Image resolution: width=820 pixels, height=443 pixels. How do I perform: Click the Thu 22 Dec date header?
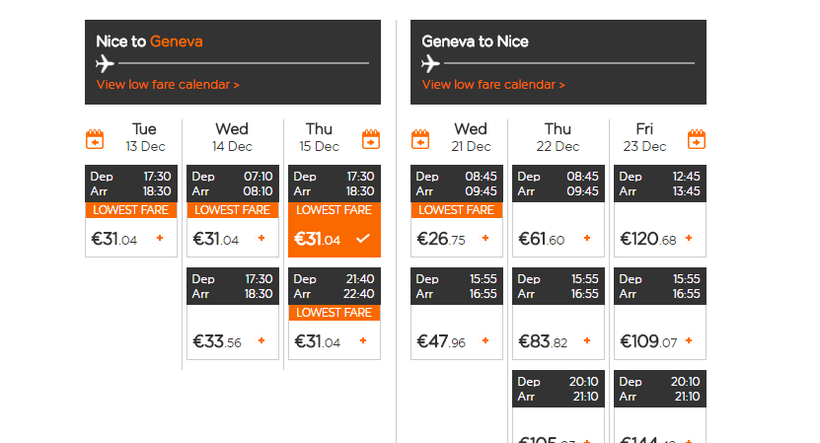point(558,137)
